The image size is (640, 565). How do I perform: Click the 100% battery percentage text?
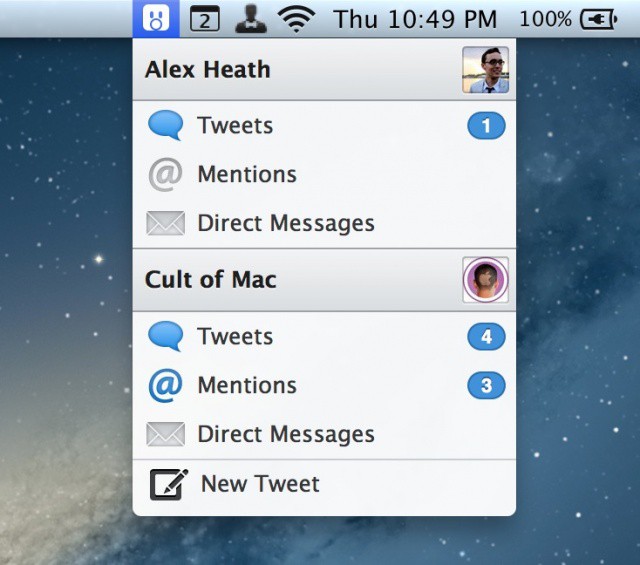(545, 19)
